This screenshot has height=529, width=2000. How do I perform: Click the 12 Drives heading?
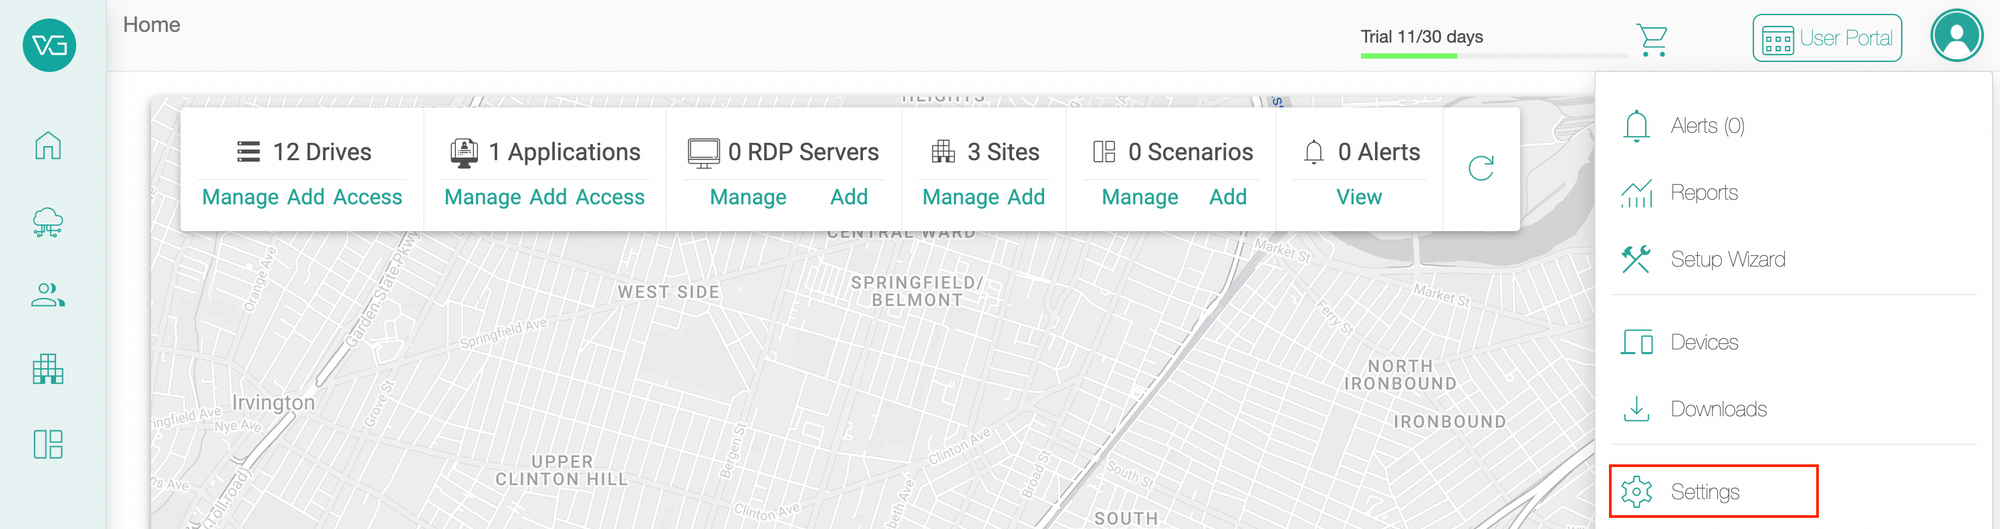tap(322, 152)
